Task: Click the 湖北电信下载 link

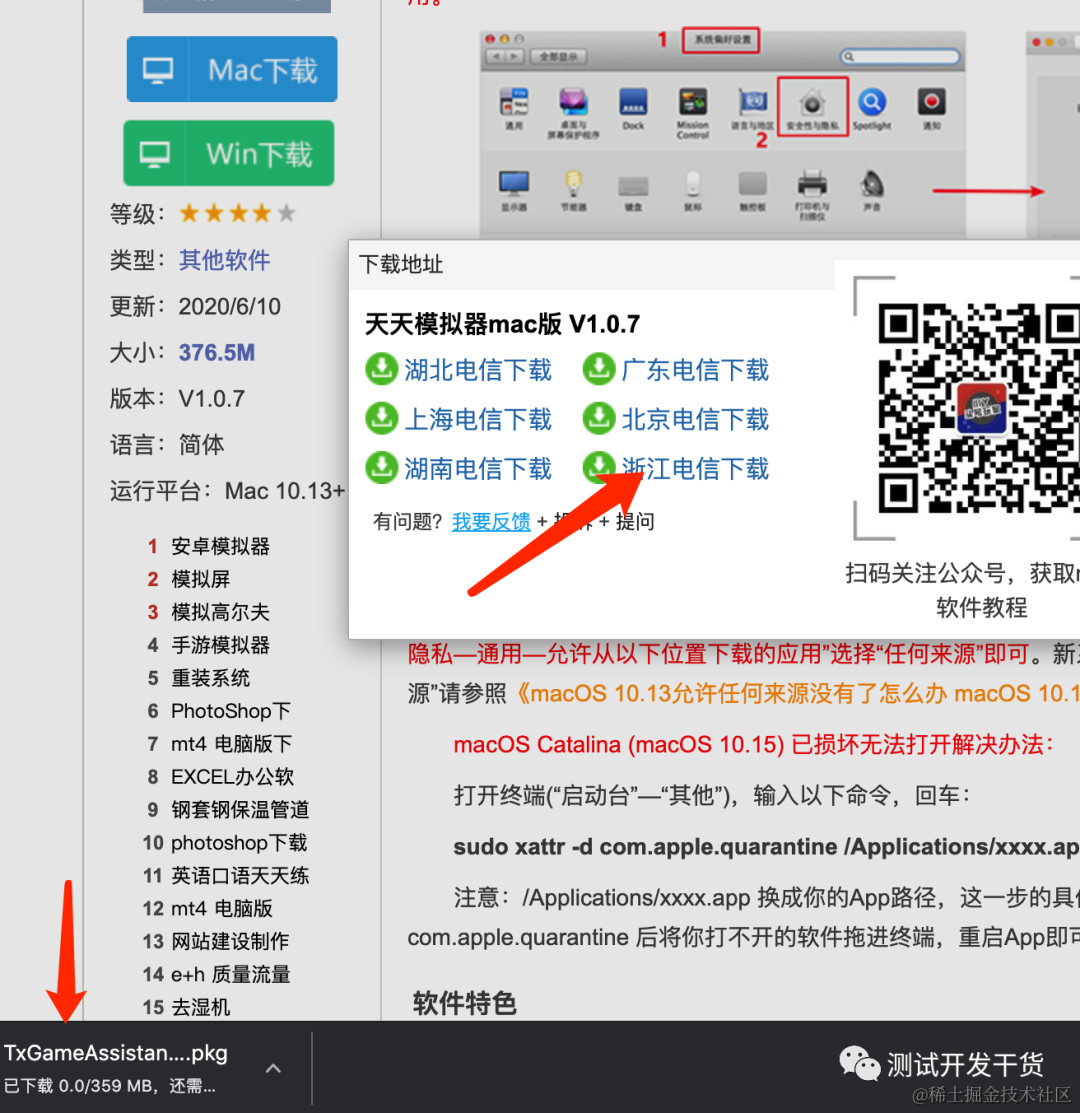Action: tap(478, 370)
